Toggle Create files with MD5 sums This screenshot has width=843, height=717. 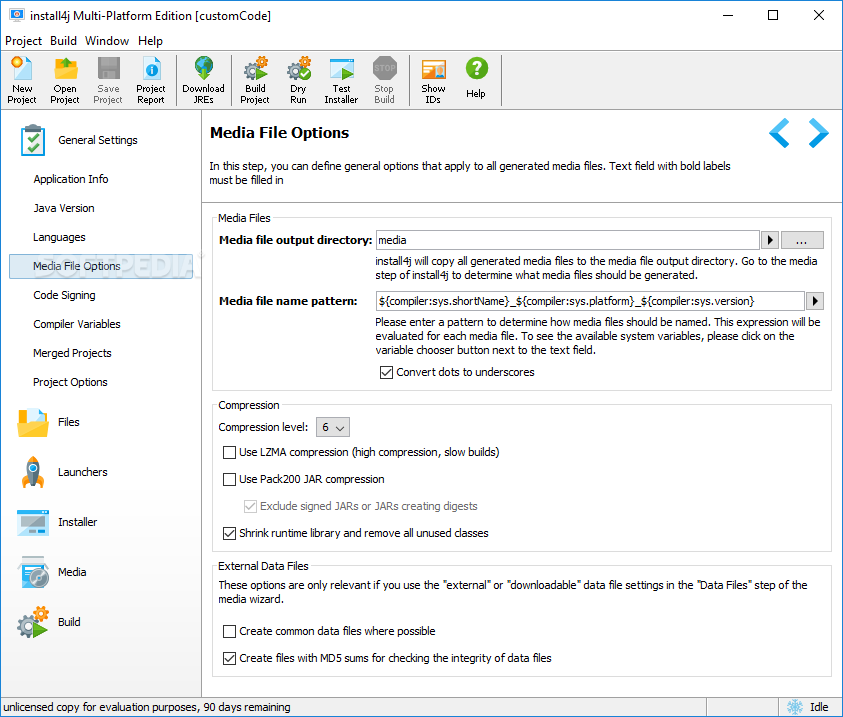tap(230, 658)
